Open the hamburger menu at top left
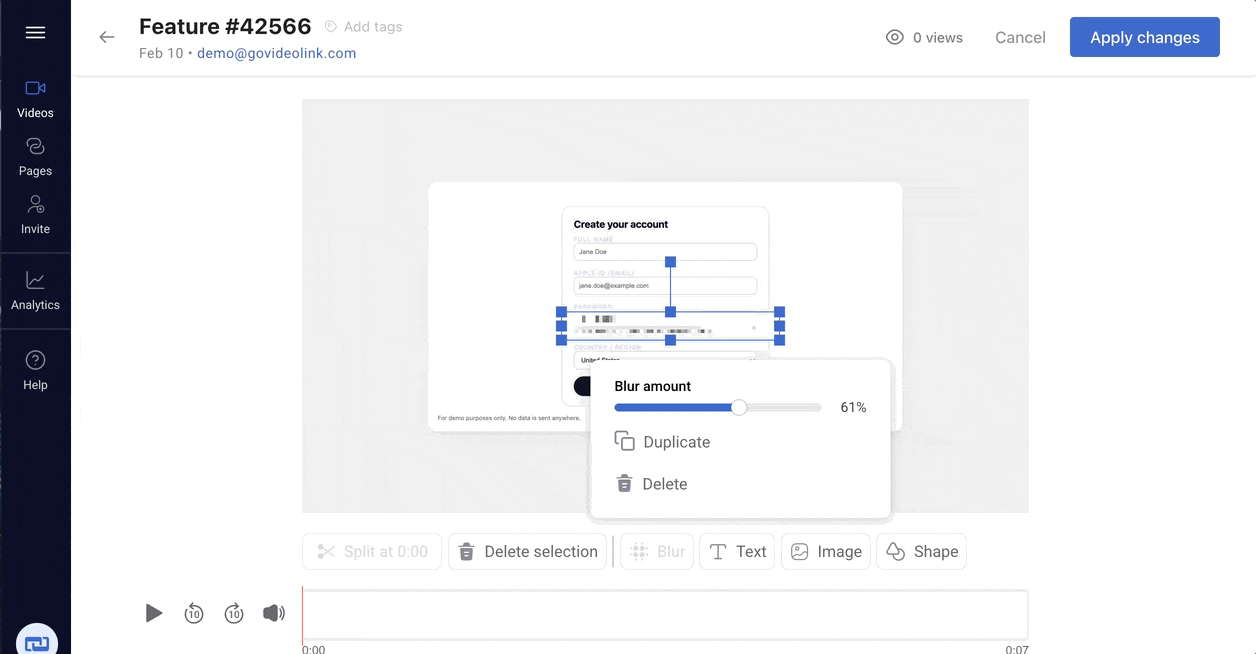 [x=35, y=33]
